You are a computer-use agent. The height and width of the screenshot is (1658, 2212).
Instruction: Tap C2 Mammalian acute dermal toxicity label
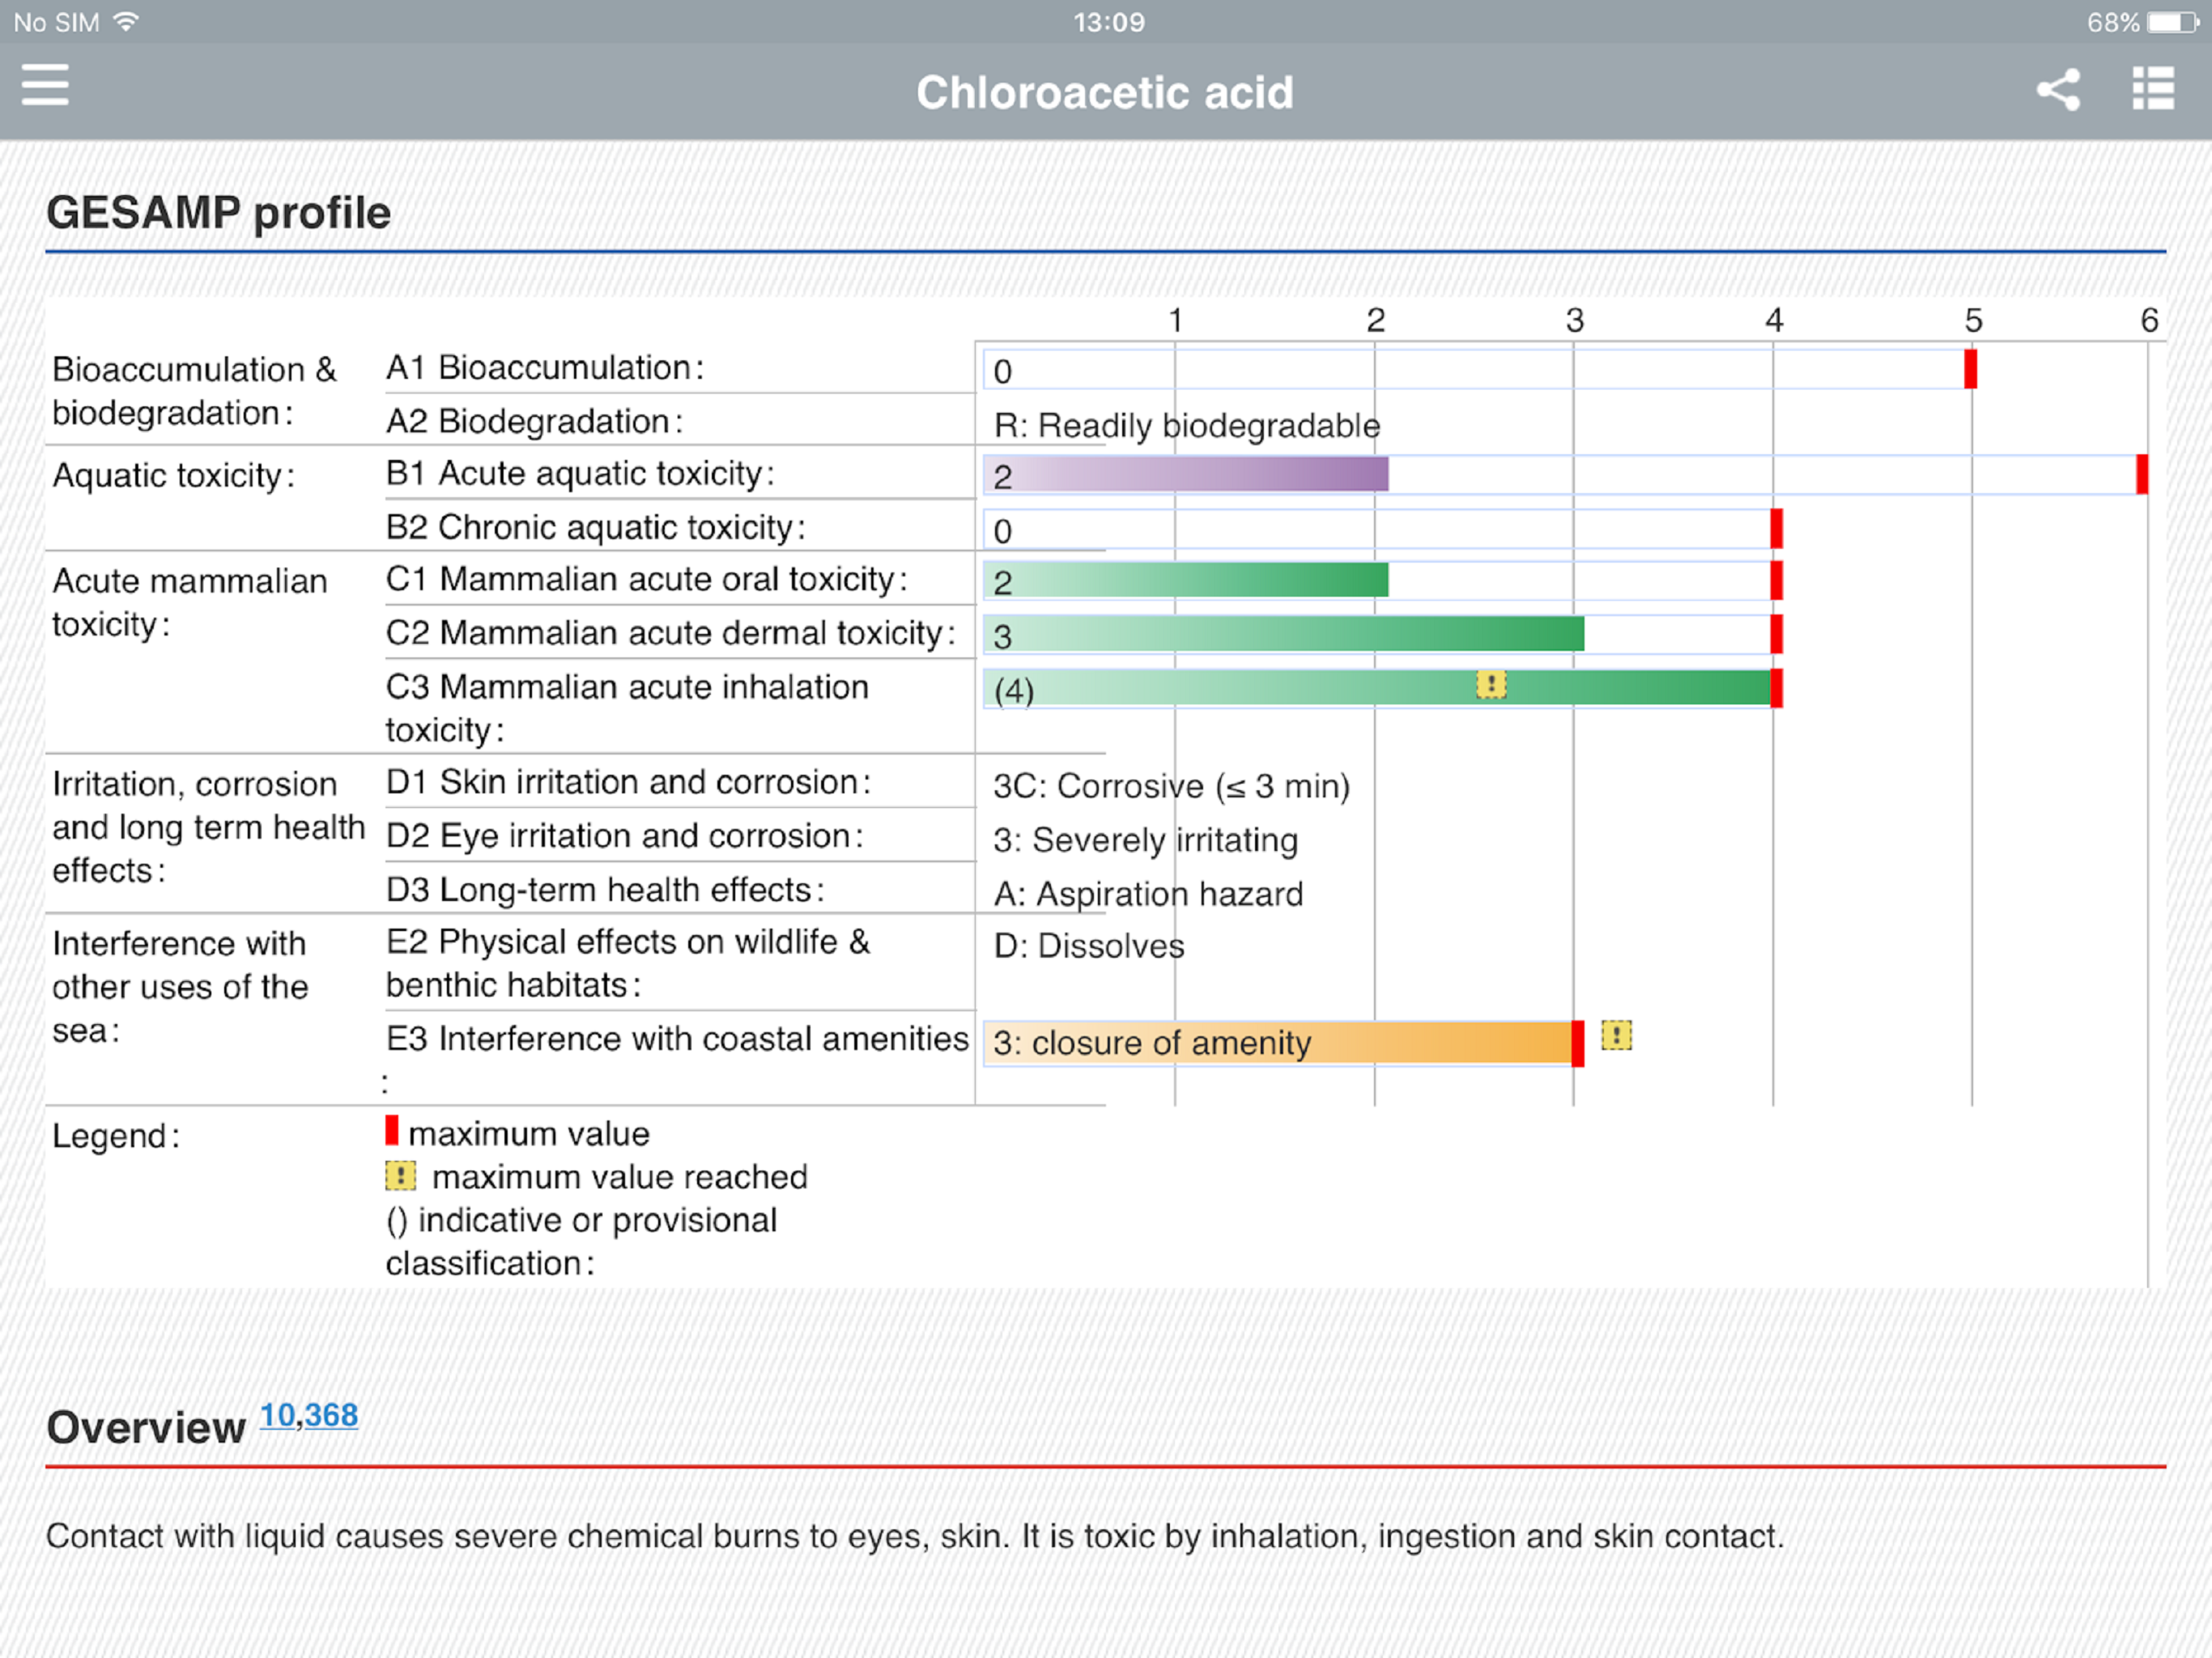coord(671,634)
